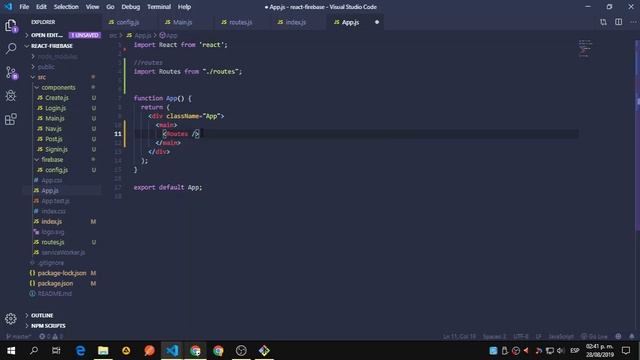Screen dimensions: 640x360
Task: Open File Explorer from taskbar
Action: [103, 350]
